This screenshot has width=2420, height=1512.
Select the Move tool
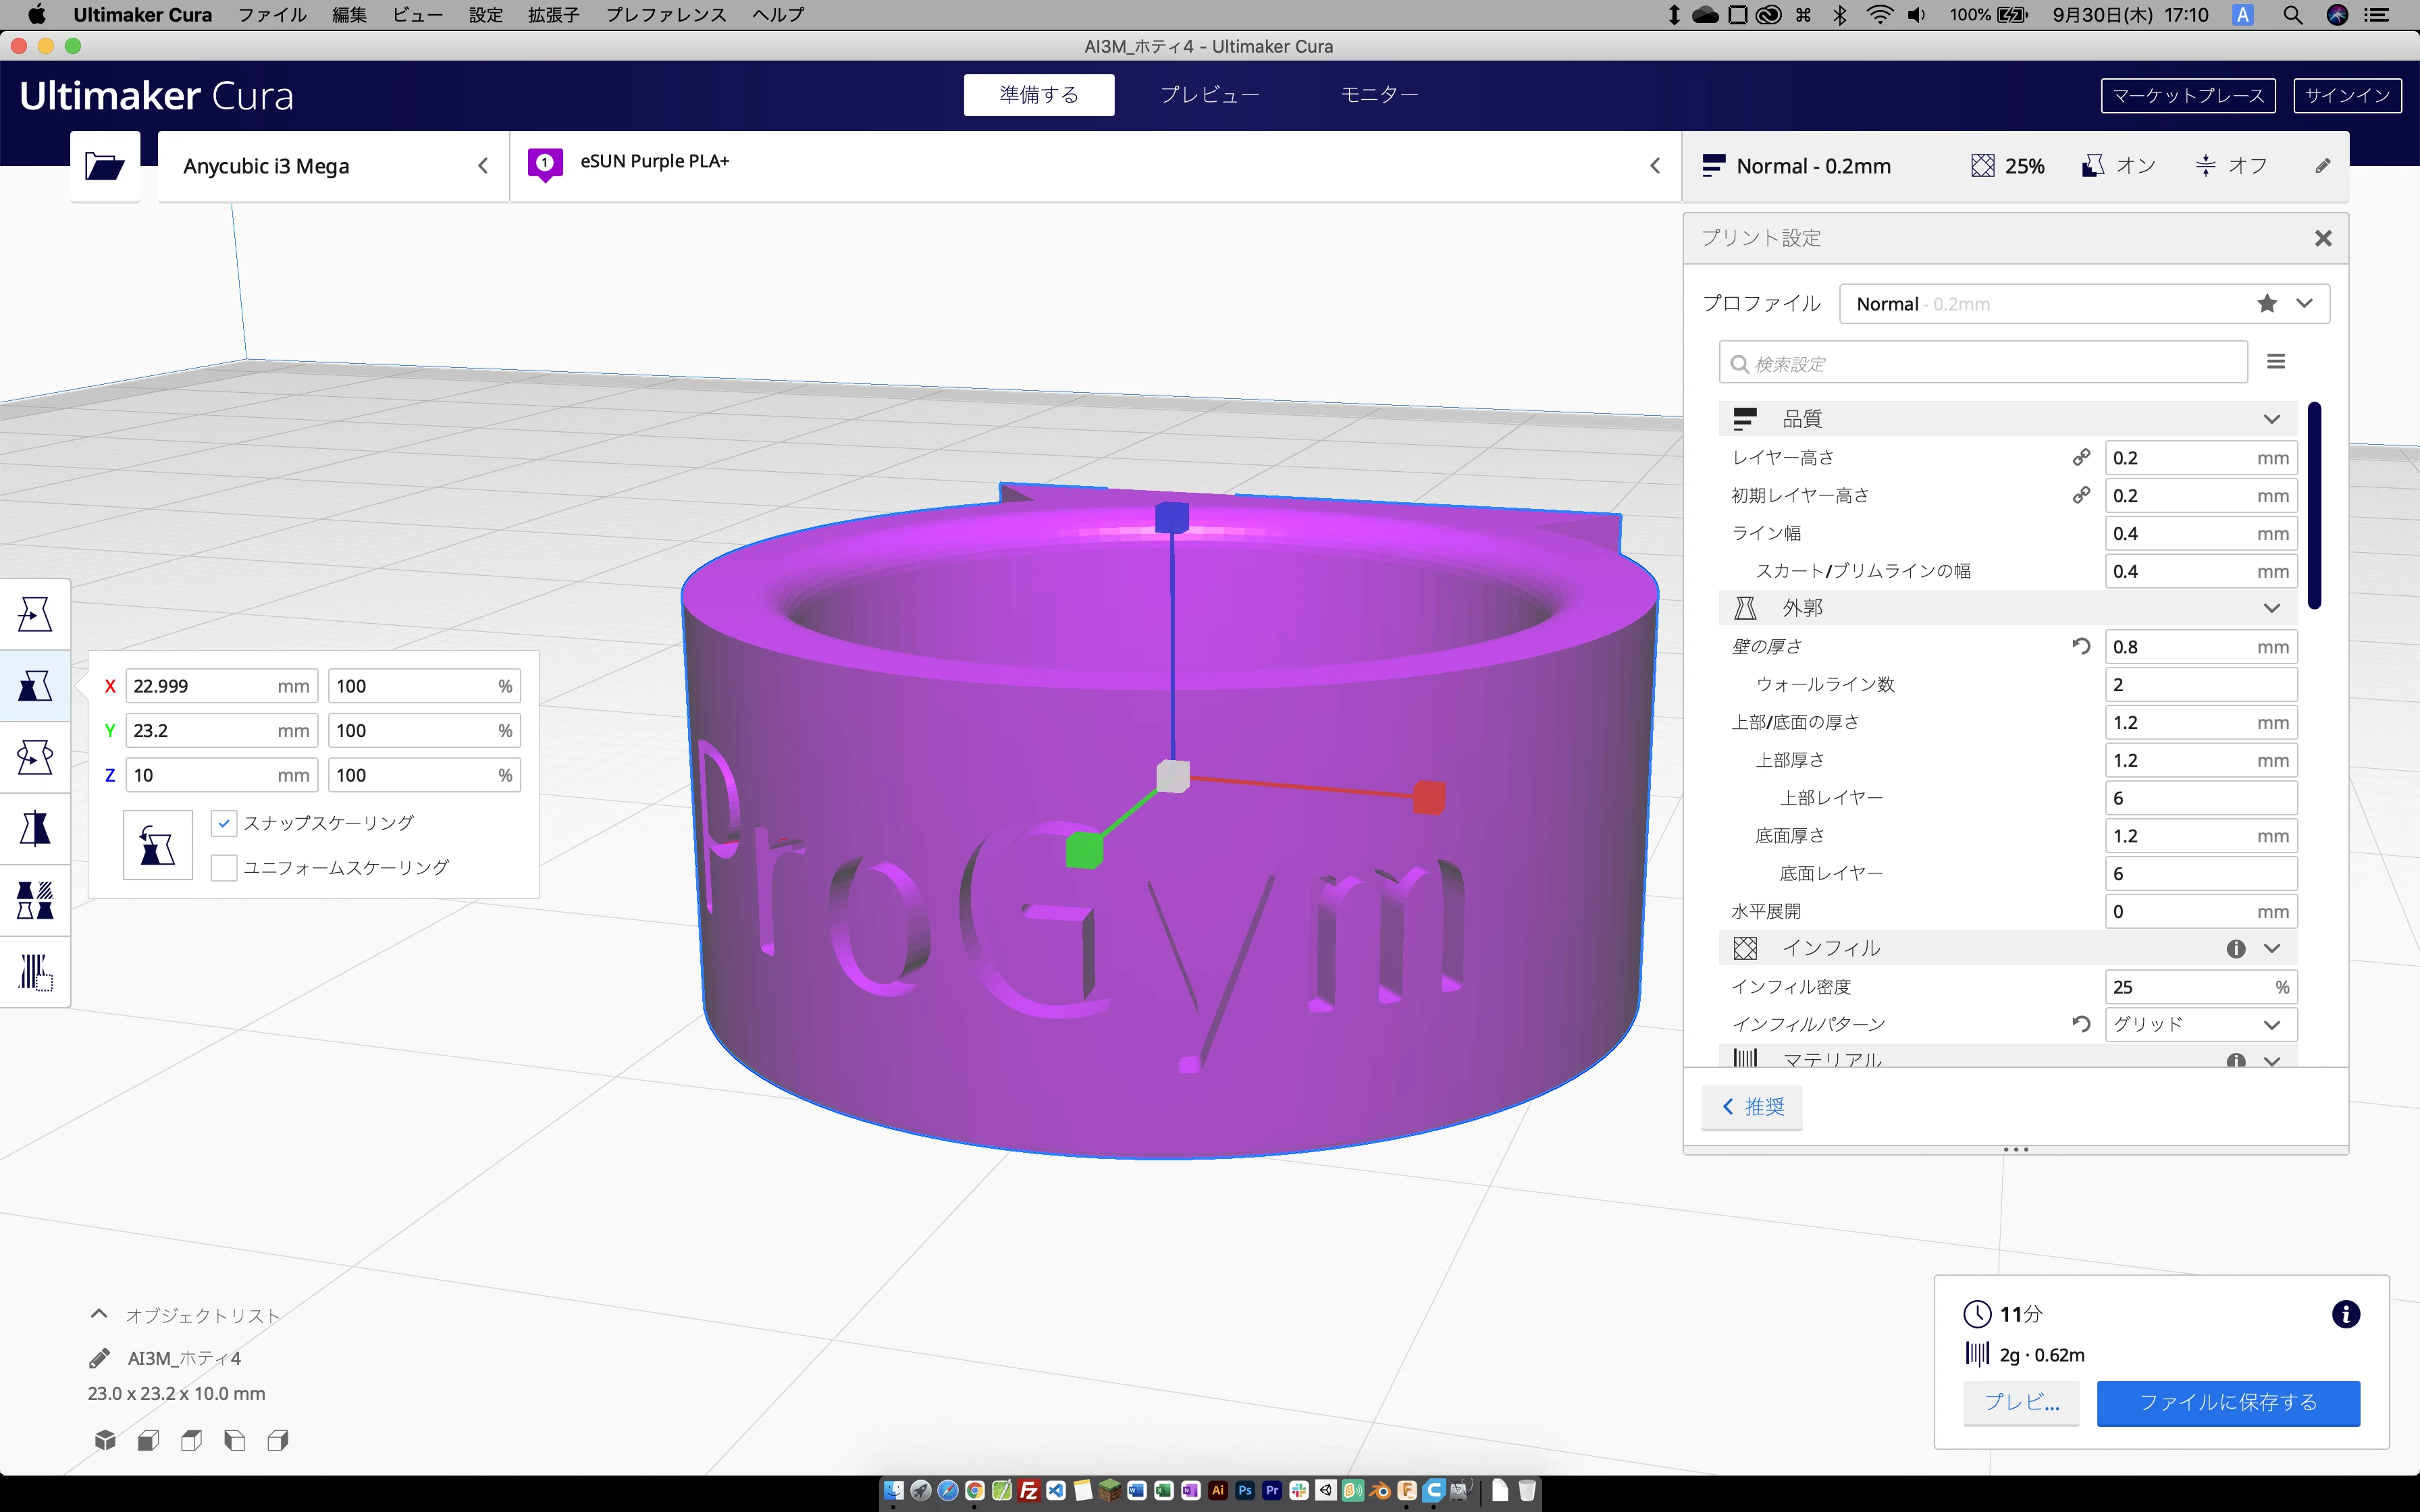click(x=35, y=613)
